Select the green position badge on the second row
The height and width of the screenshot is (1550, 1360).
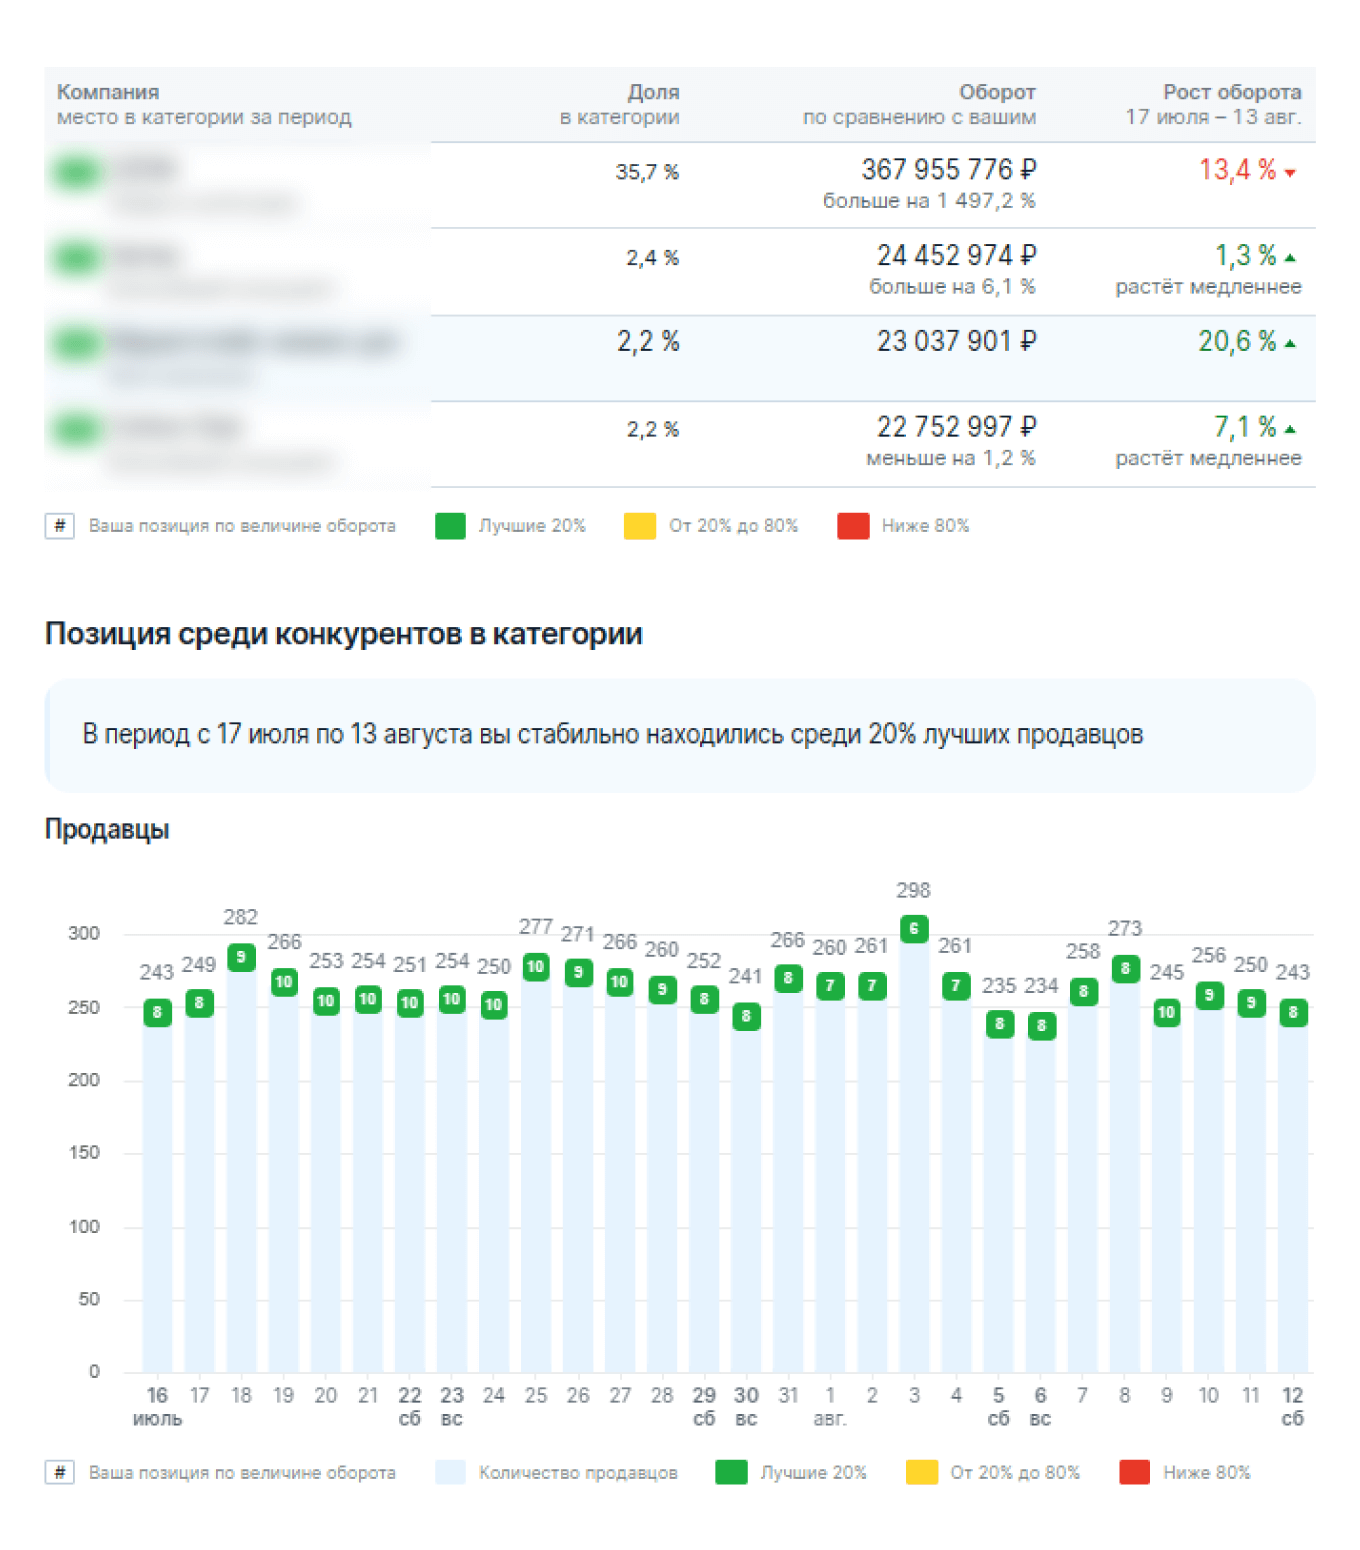(x=75, y=257)
